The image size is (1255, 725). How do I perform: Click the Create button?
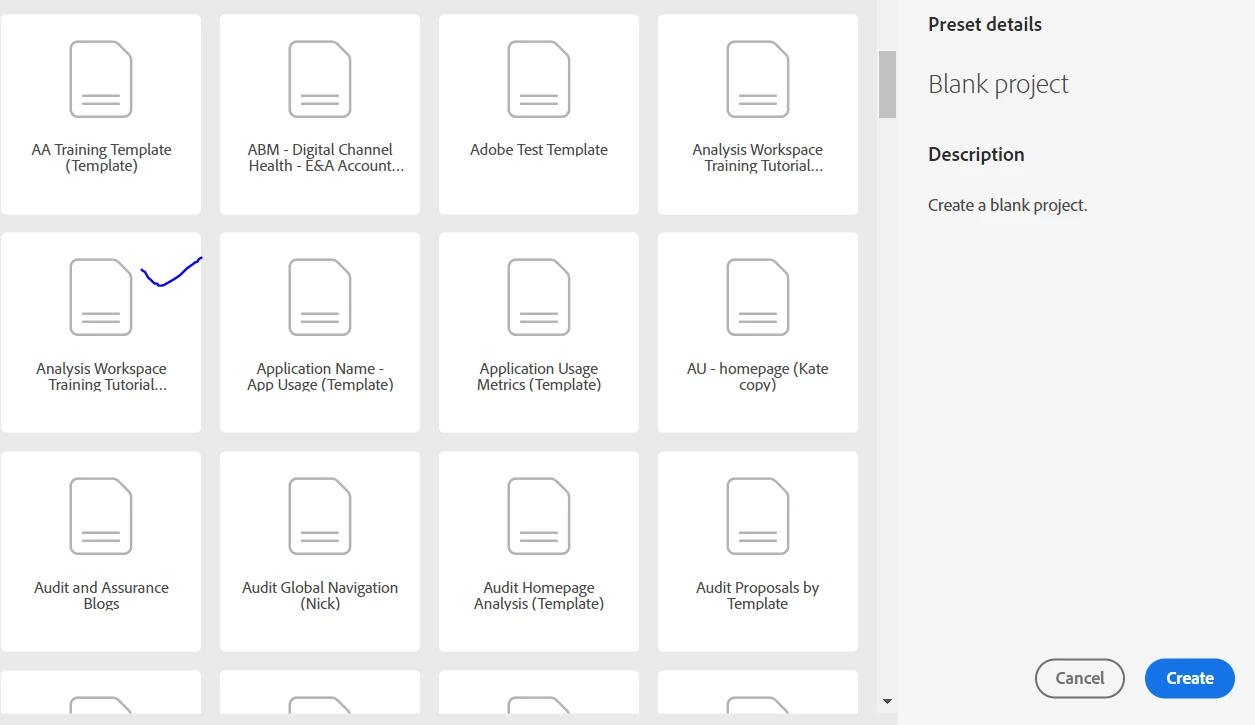point(1190,678)
